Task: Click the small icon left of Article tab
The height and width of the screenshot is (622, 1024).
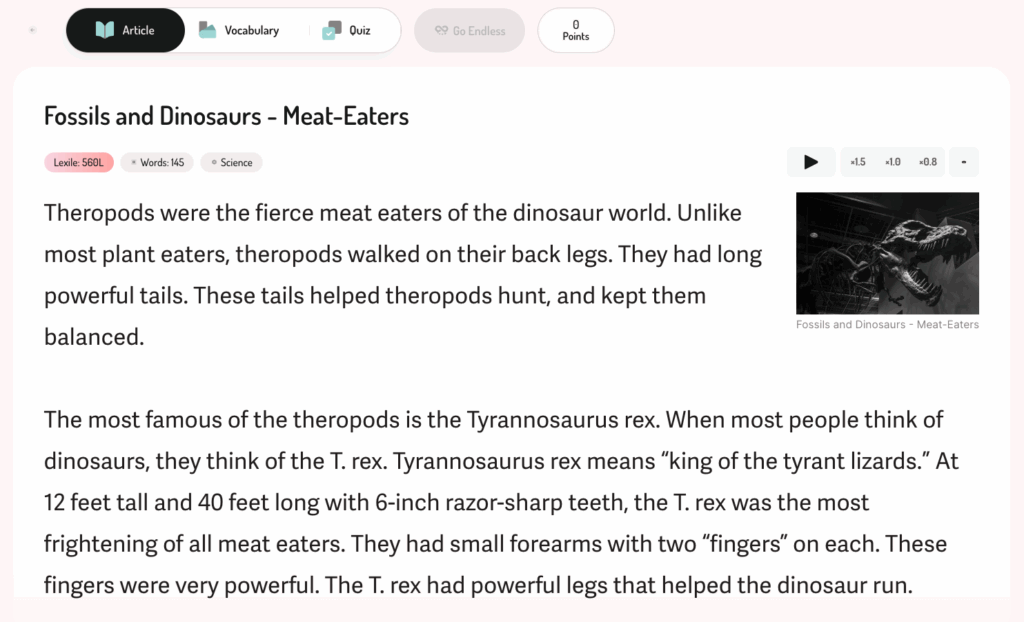Action: pos(33,30)
